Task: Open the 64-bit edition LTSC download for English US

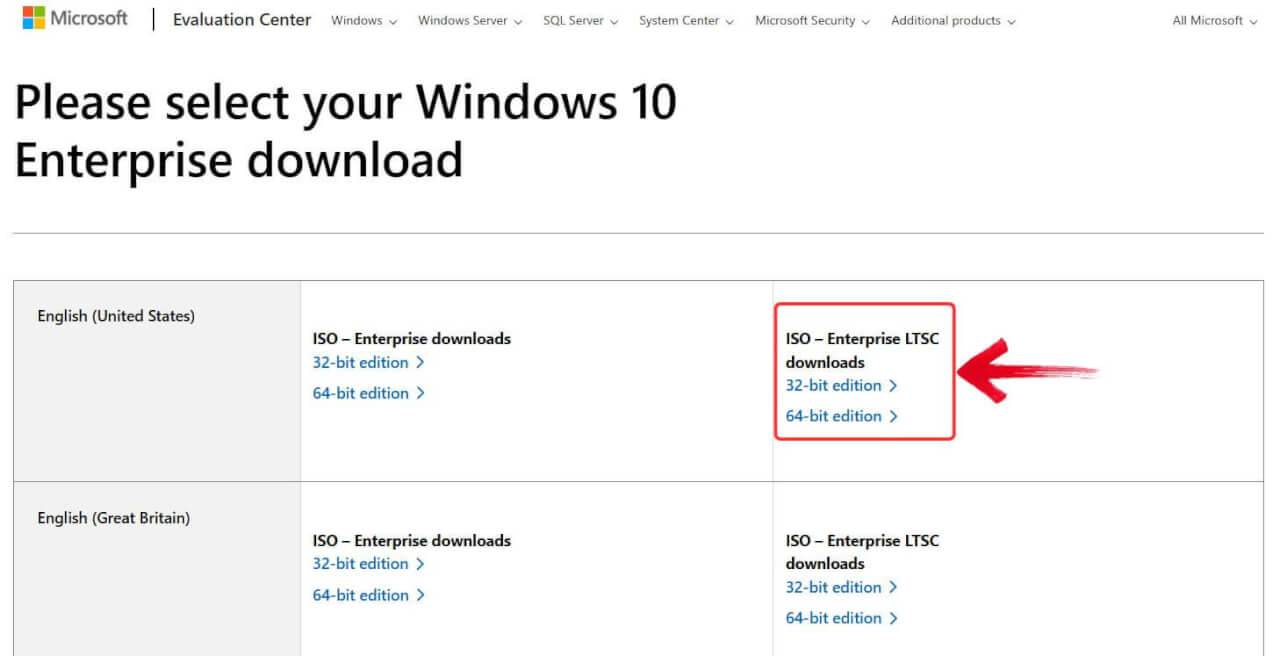Action: (834, 416)
